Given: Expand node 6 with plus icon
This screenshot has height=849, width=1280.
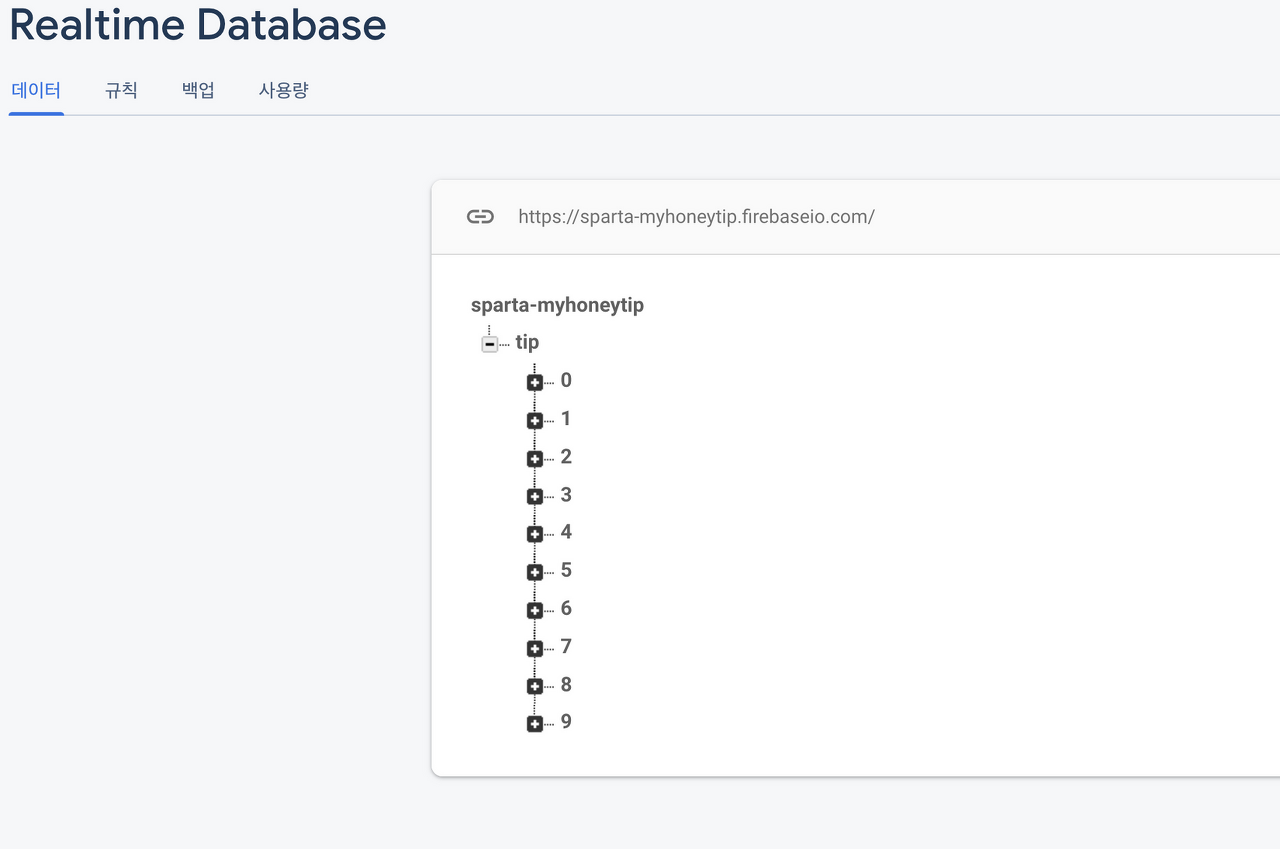Looking at the screenshot, I should 535,610.
